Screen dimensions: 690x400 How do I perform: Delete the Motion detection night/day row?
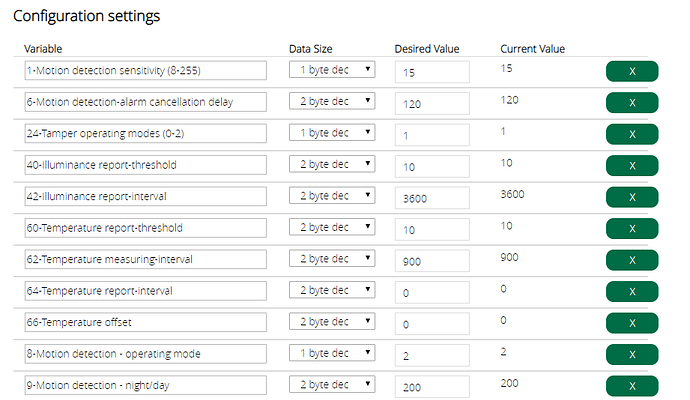tap(632, 386)
